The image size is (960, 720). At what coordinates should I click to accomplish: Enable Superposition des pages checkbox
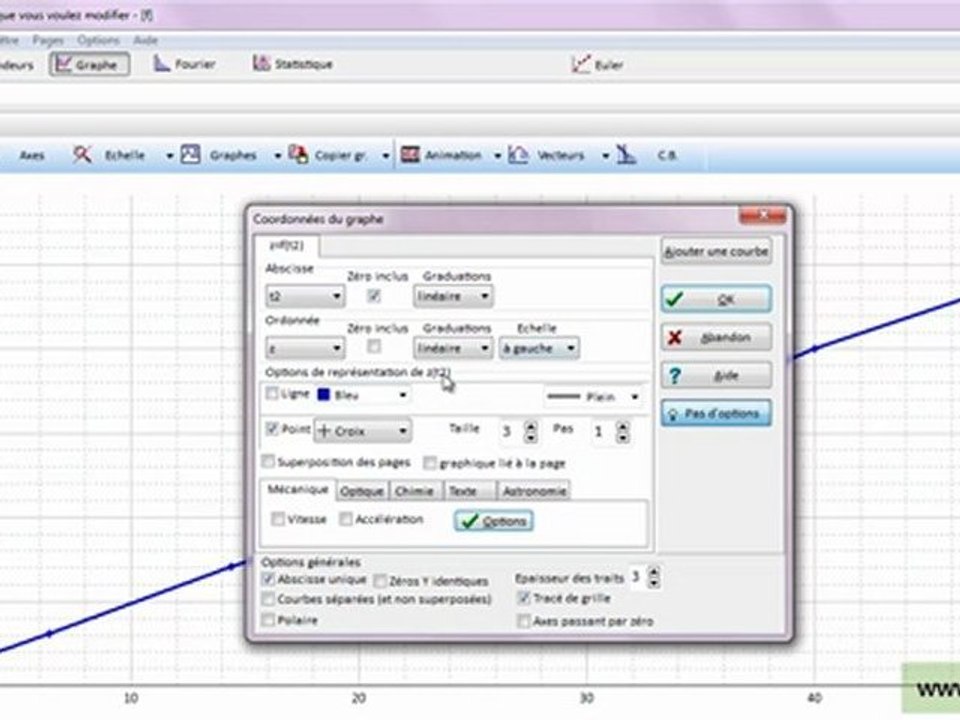coord(268,461)
